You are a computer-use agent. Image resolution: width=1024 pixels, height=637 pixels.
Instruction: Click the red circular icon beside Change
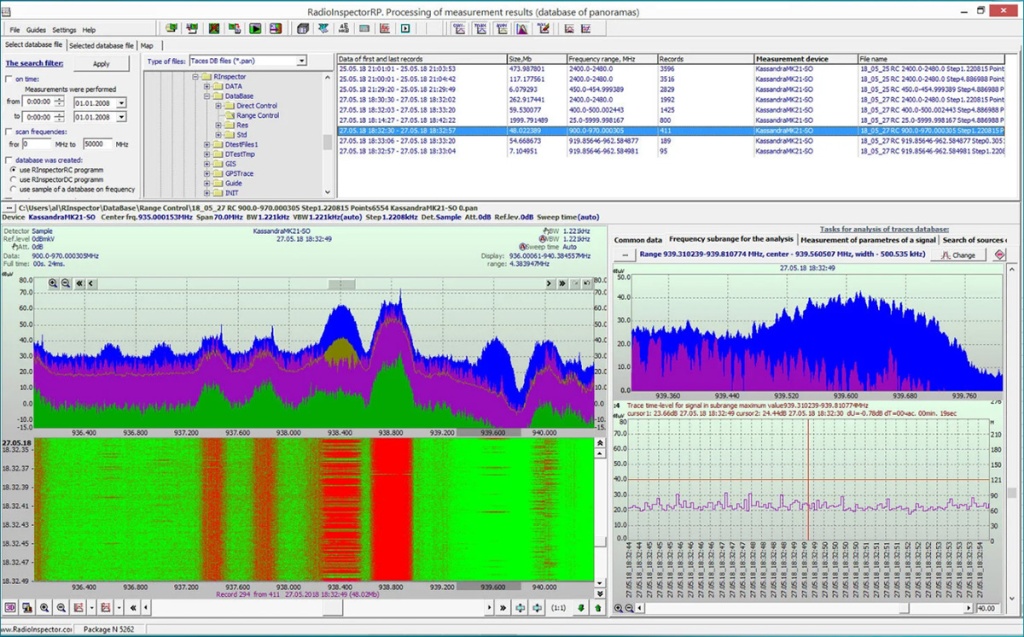[x=1001, y=255]
